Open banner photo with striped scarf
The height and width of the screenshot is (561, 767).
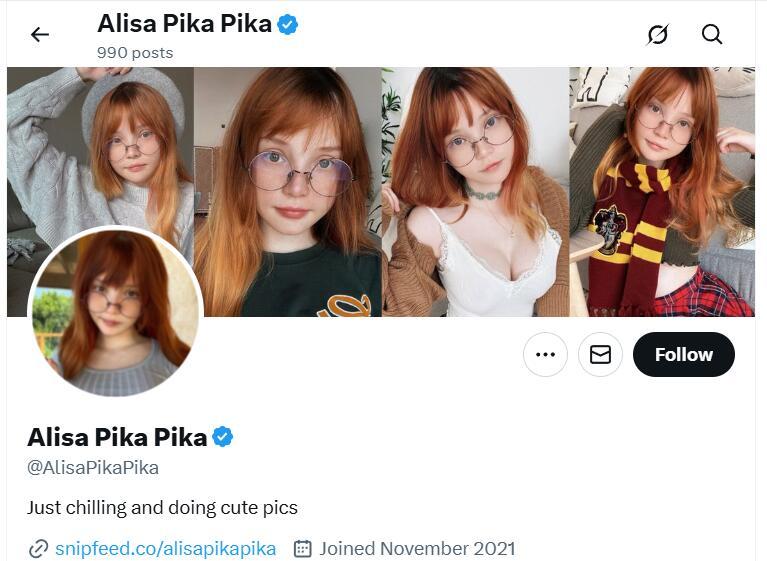662,192
